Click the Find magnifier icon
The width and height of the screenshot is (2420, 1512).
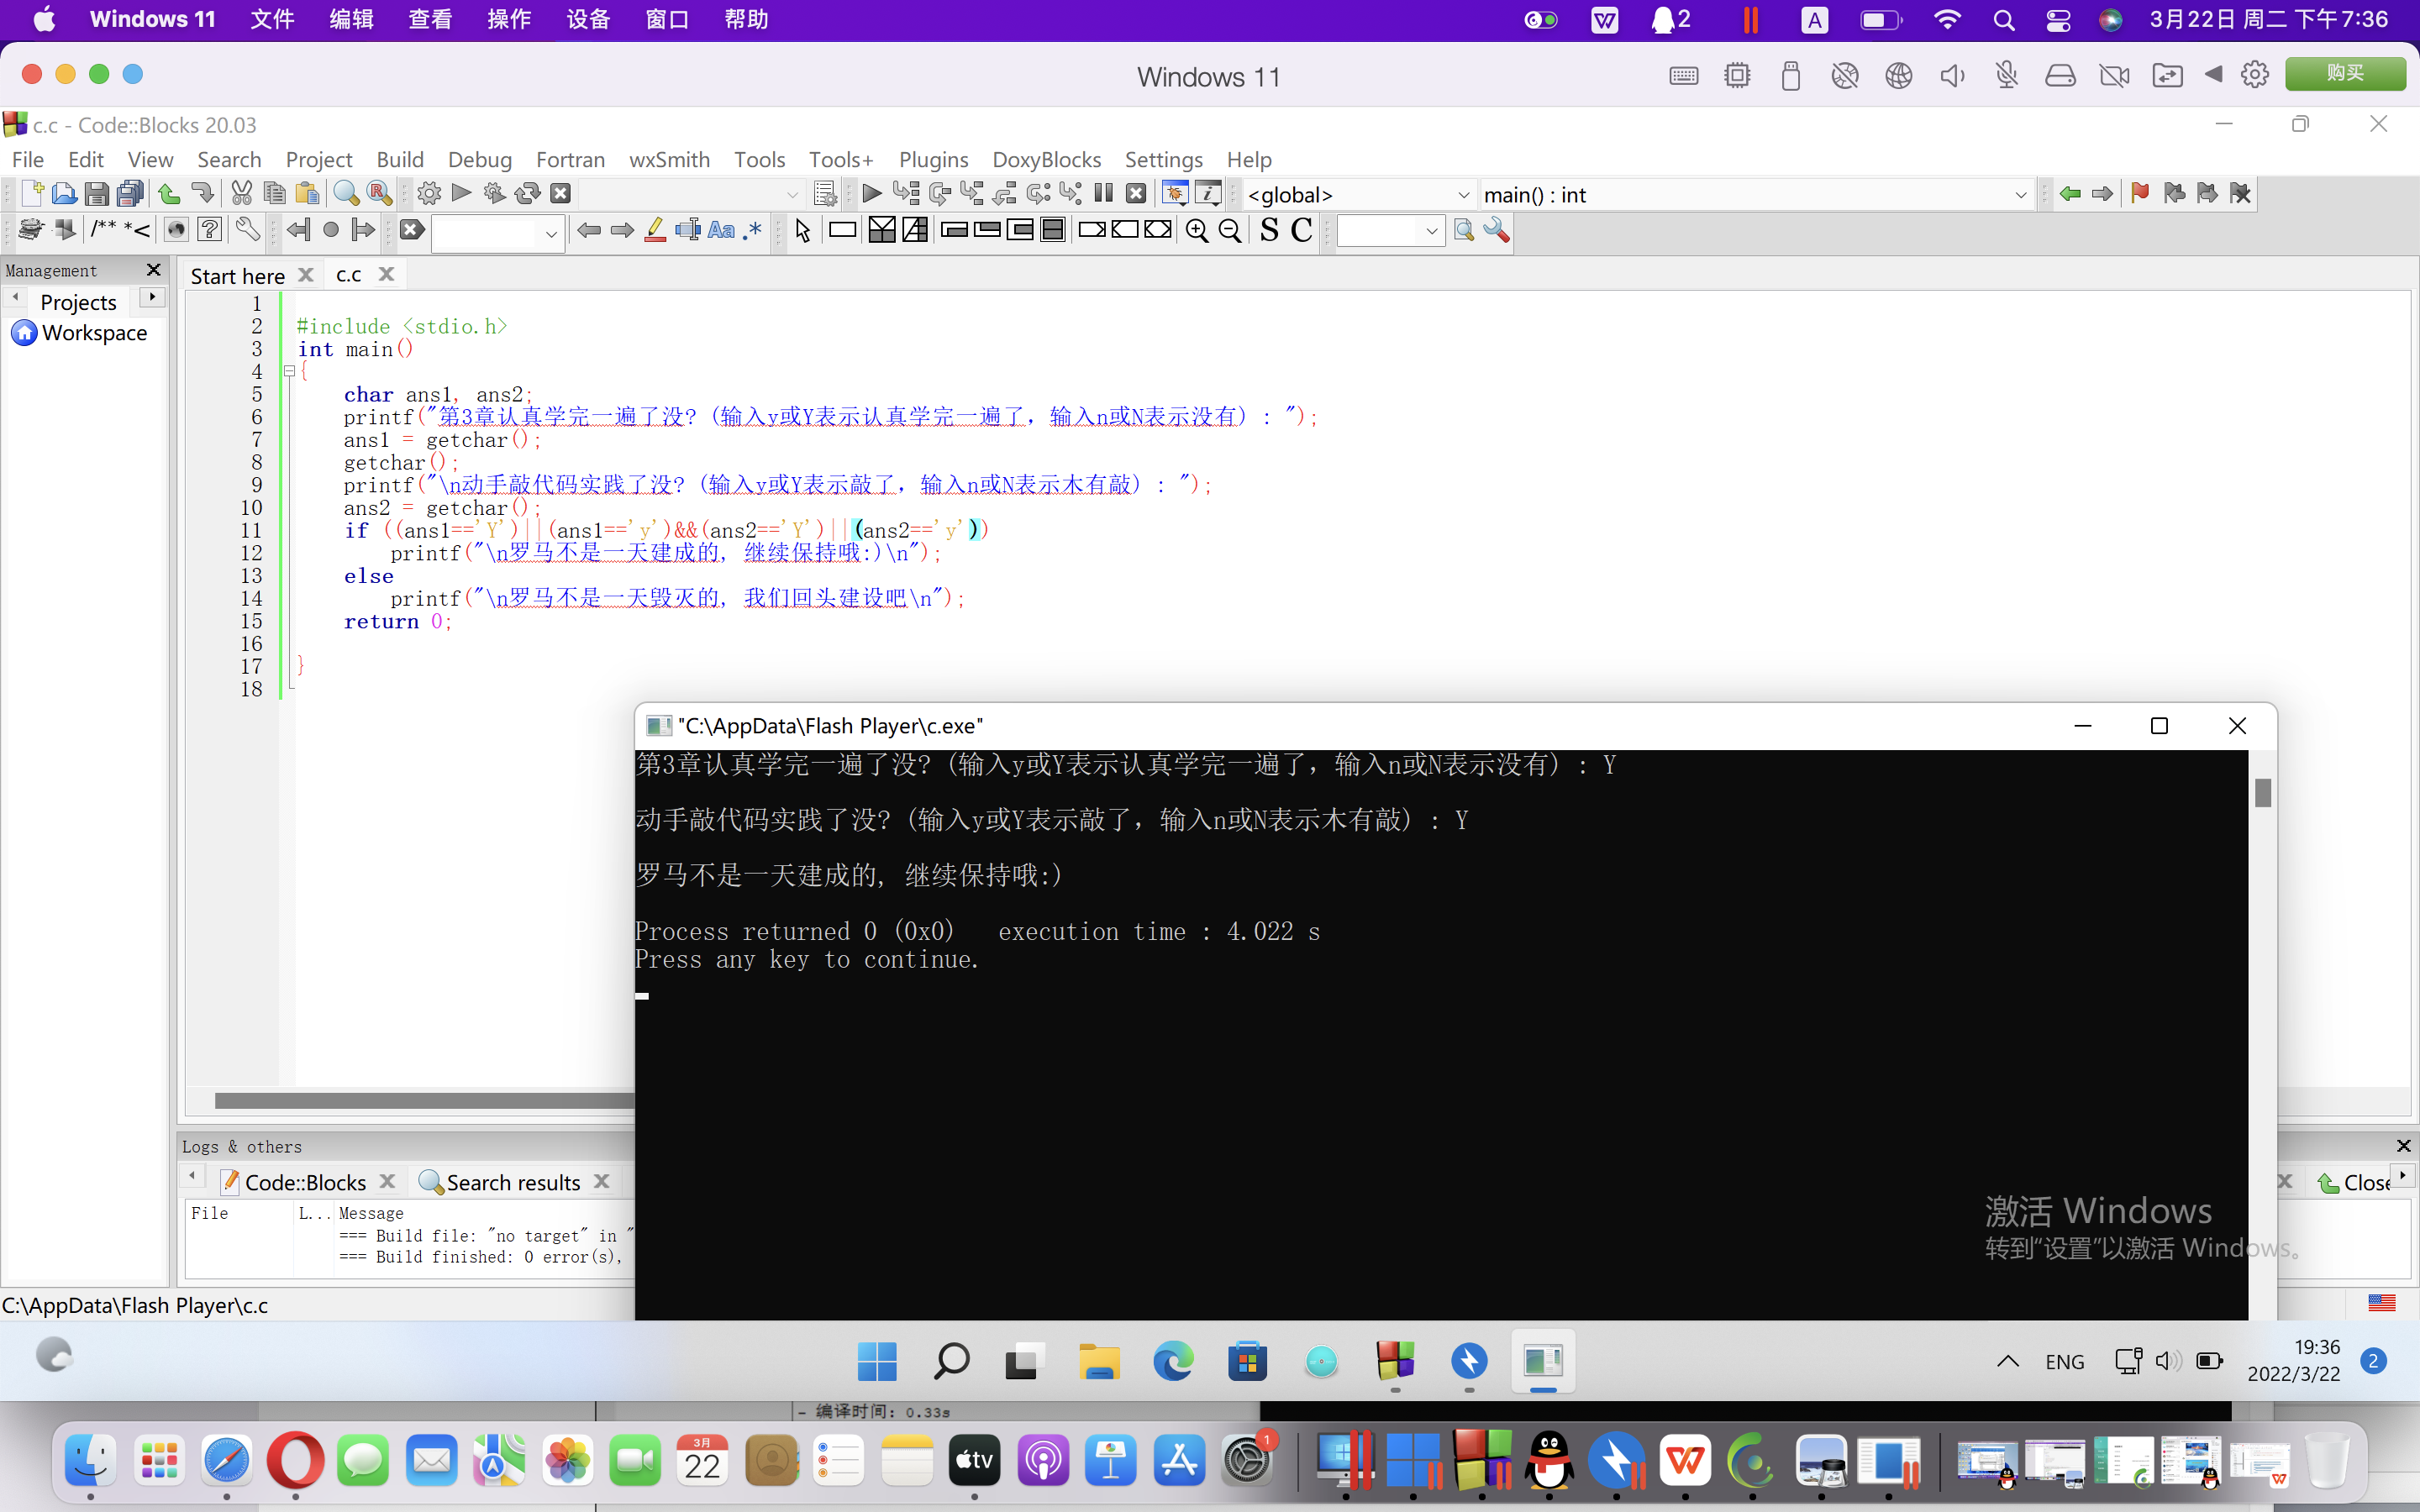click(346, 194)
